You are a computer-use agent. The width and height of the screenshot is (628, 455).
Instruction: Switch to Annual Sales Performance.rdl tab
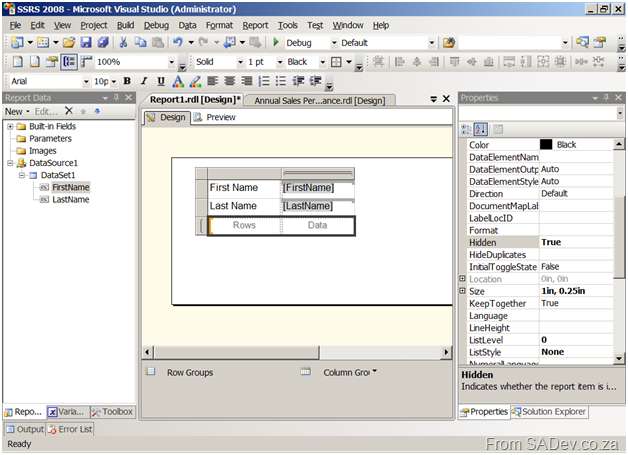(x=320, y=101)
